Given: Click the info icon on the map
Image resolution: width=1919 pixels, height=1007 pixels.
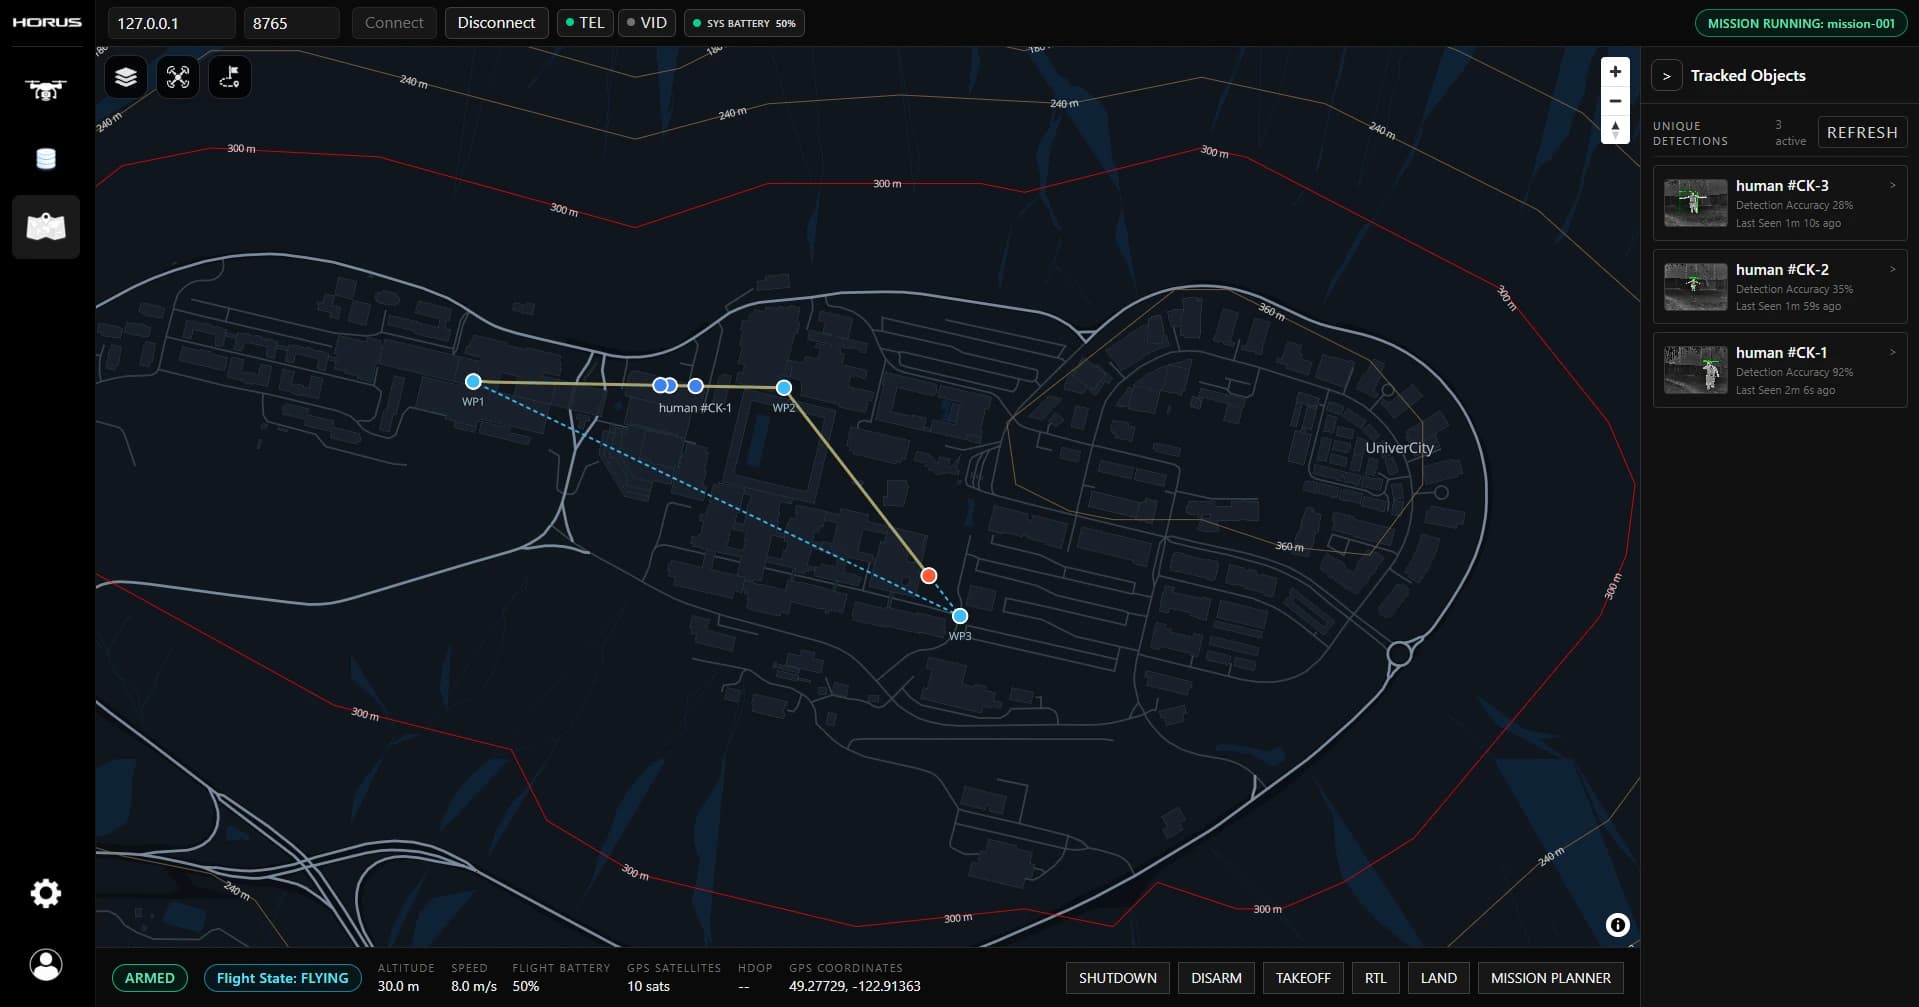Looking at the screenshot, I should [x=1617, y=925].
